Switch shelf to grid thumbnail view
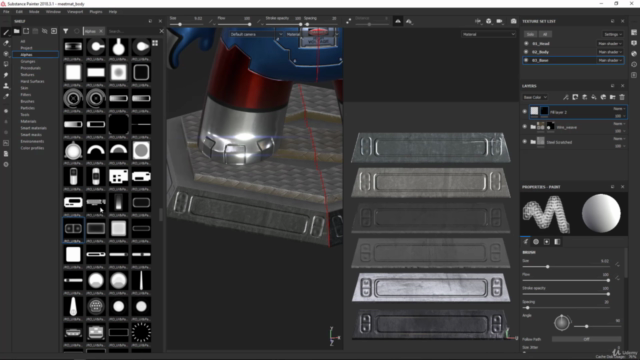The width and height of the screenshot is (640, 360). (155, 43)
